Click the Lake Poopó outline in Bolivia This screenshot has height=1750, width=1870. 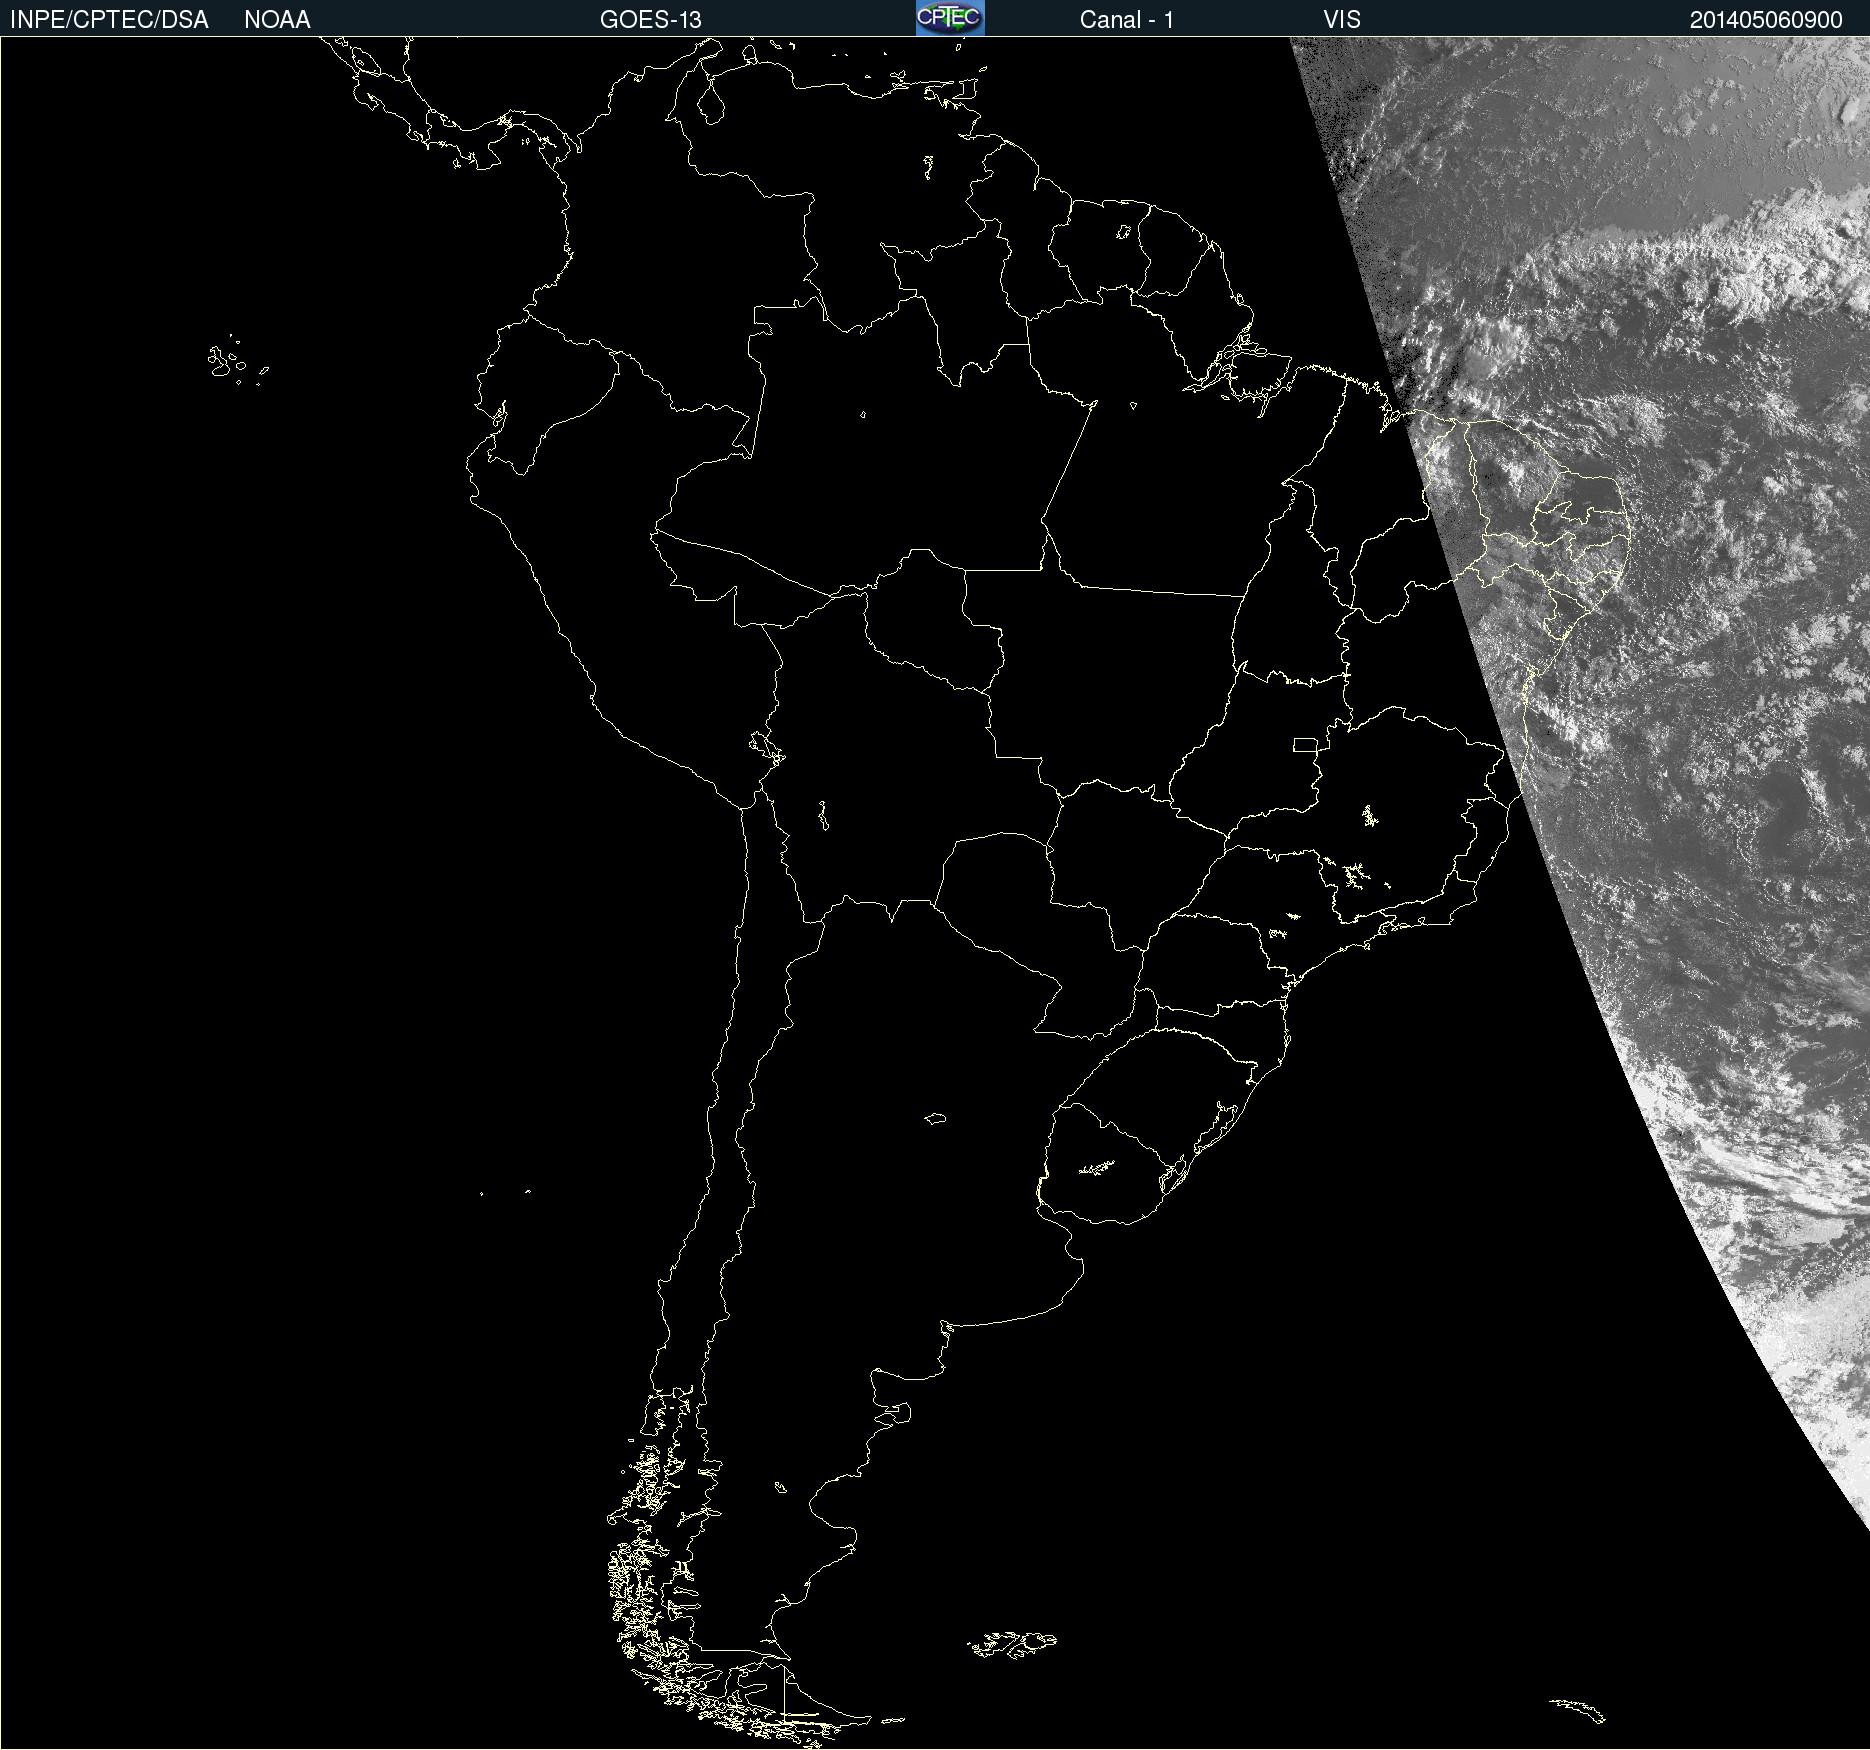click(823, 816)
